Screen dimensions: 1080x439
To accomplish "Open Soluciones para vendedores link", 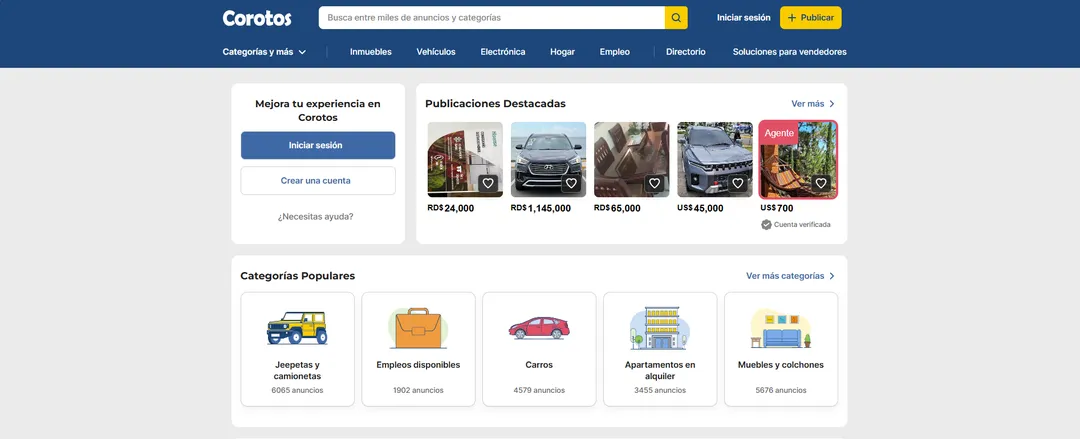I will [x=789, y=52].
